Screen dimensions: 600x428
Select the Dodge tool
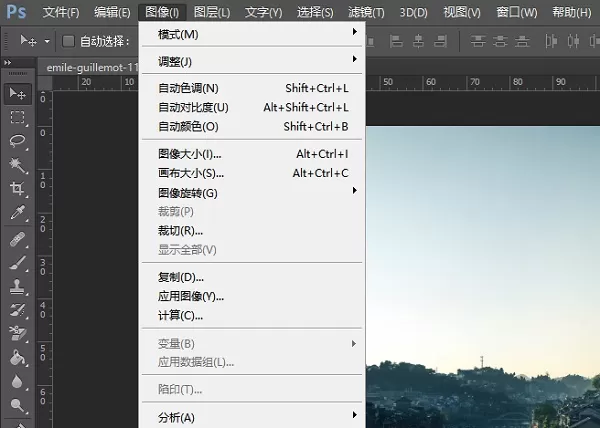18,405
